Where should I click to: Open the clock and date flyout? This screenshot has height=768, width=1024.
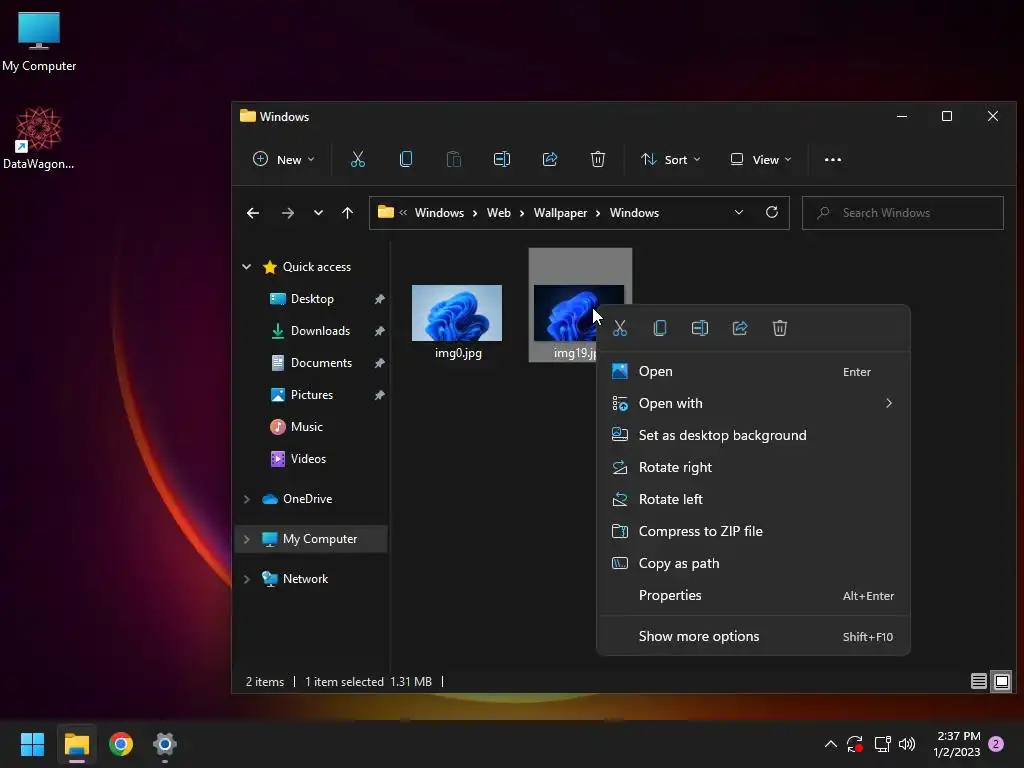pyautogui.click(x=957, y=744)
